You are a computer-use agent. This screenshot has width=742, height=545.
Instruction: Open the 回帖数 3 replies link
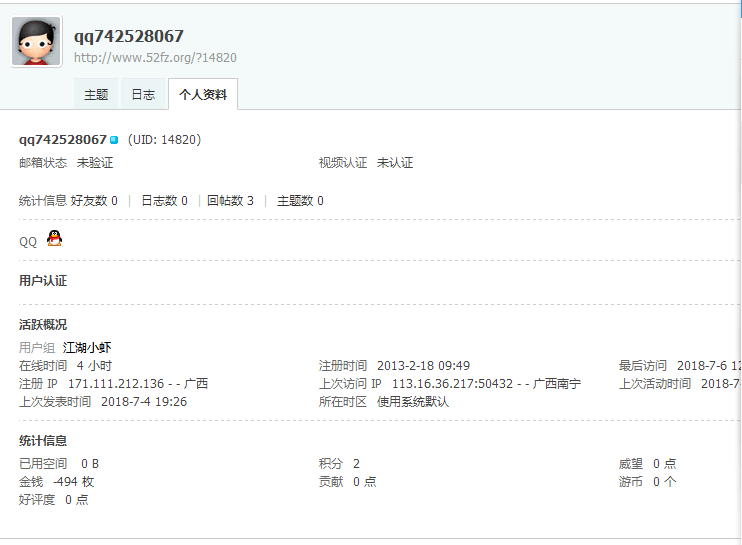(x=230, y=201)
